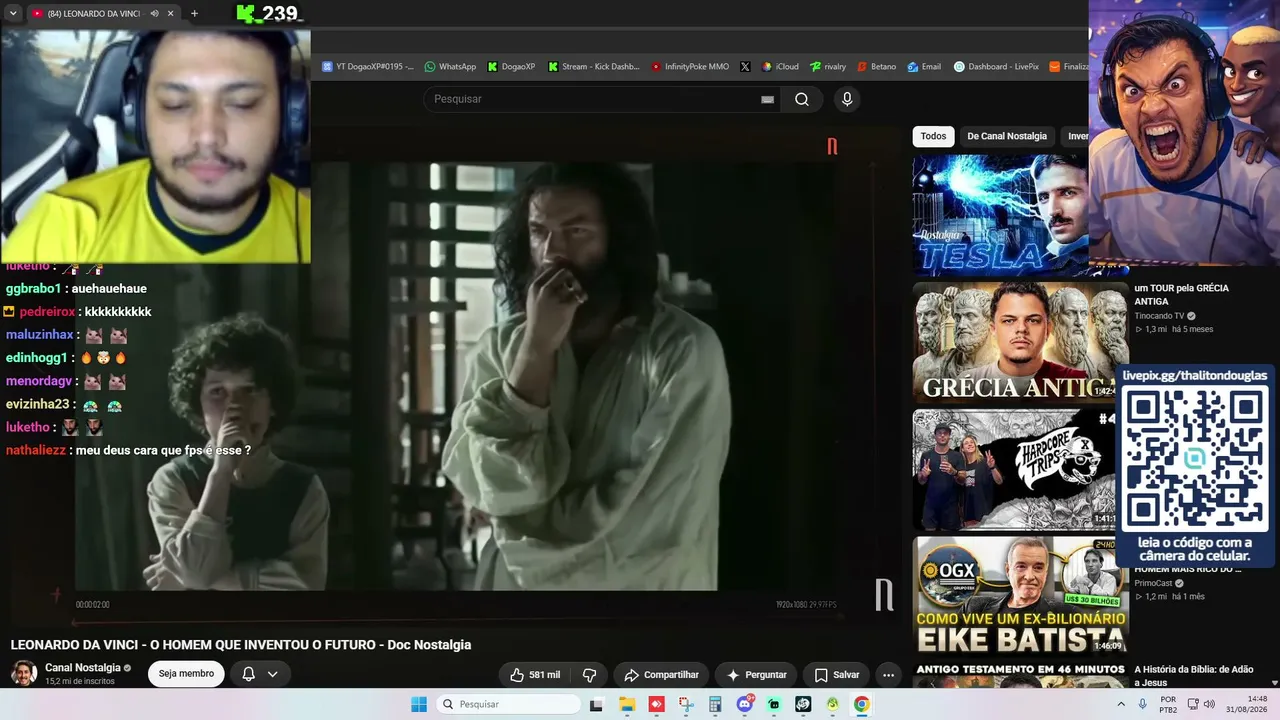Start voice search with the microphone icon
The image size is (1280, 720).
pos(847,99)
